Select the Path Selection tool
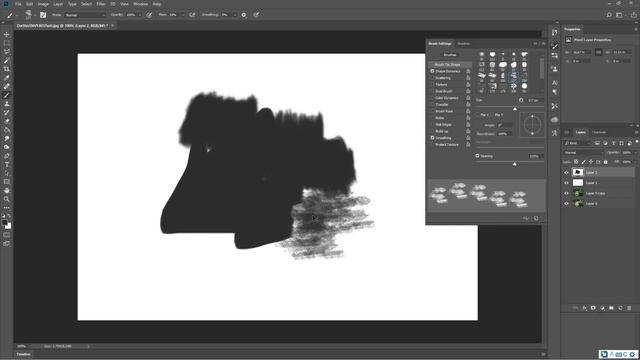The height and width of the screenshot is (360, 640). (x=7, y=173)
